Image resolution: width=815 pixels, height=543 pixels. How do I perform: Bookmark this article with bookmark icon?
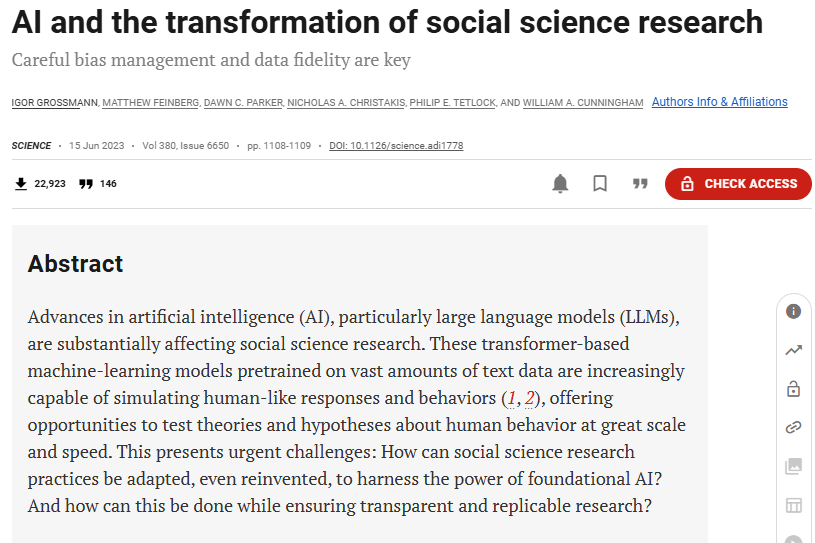600,184
